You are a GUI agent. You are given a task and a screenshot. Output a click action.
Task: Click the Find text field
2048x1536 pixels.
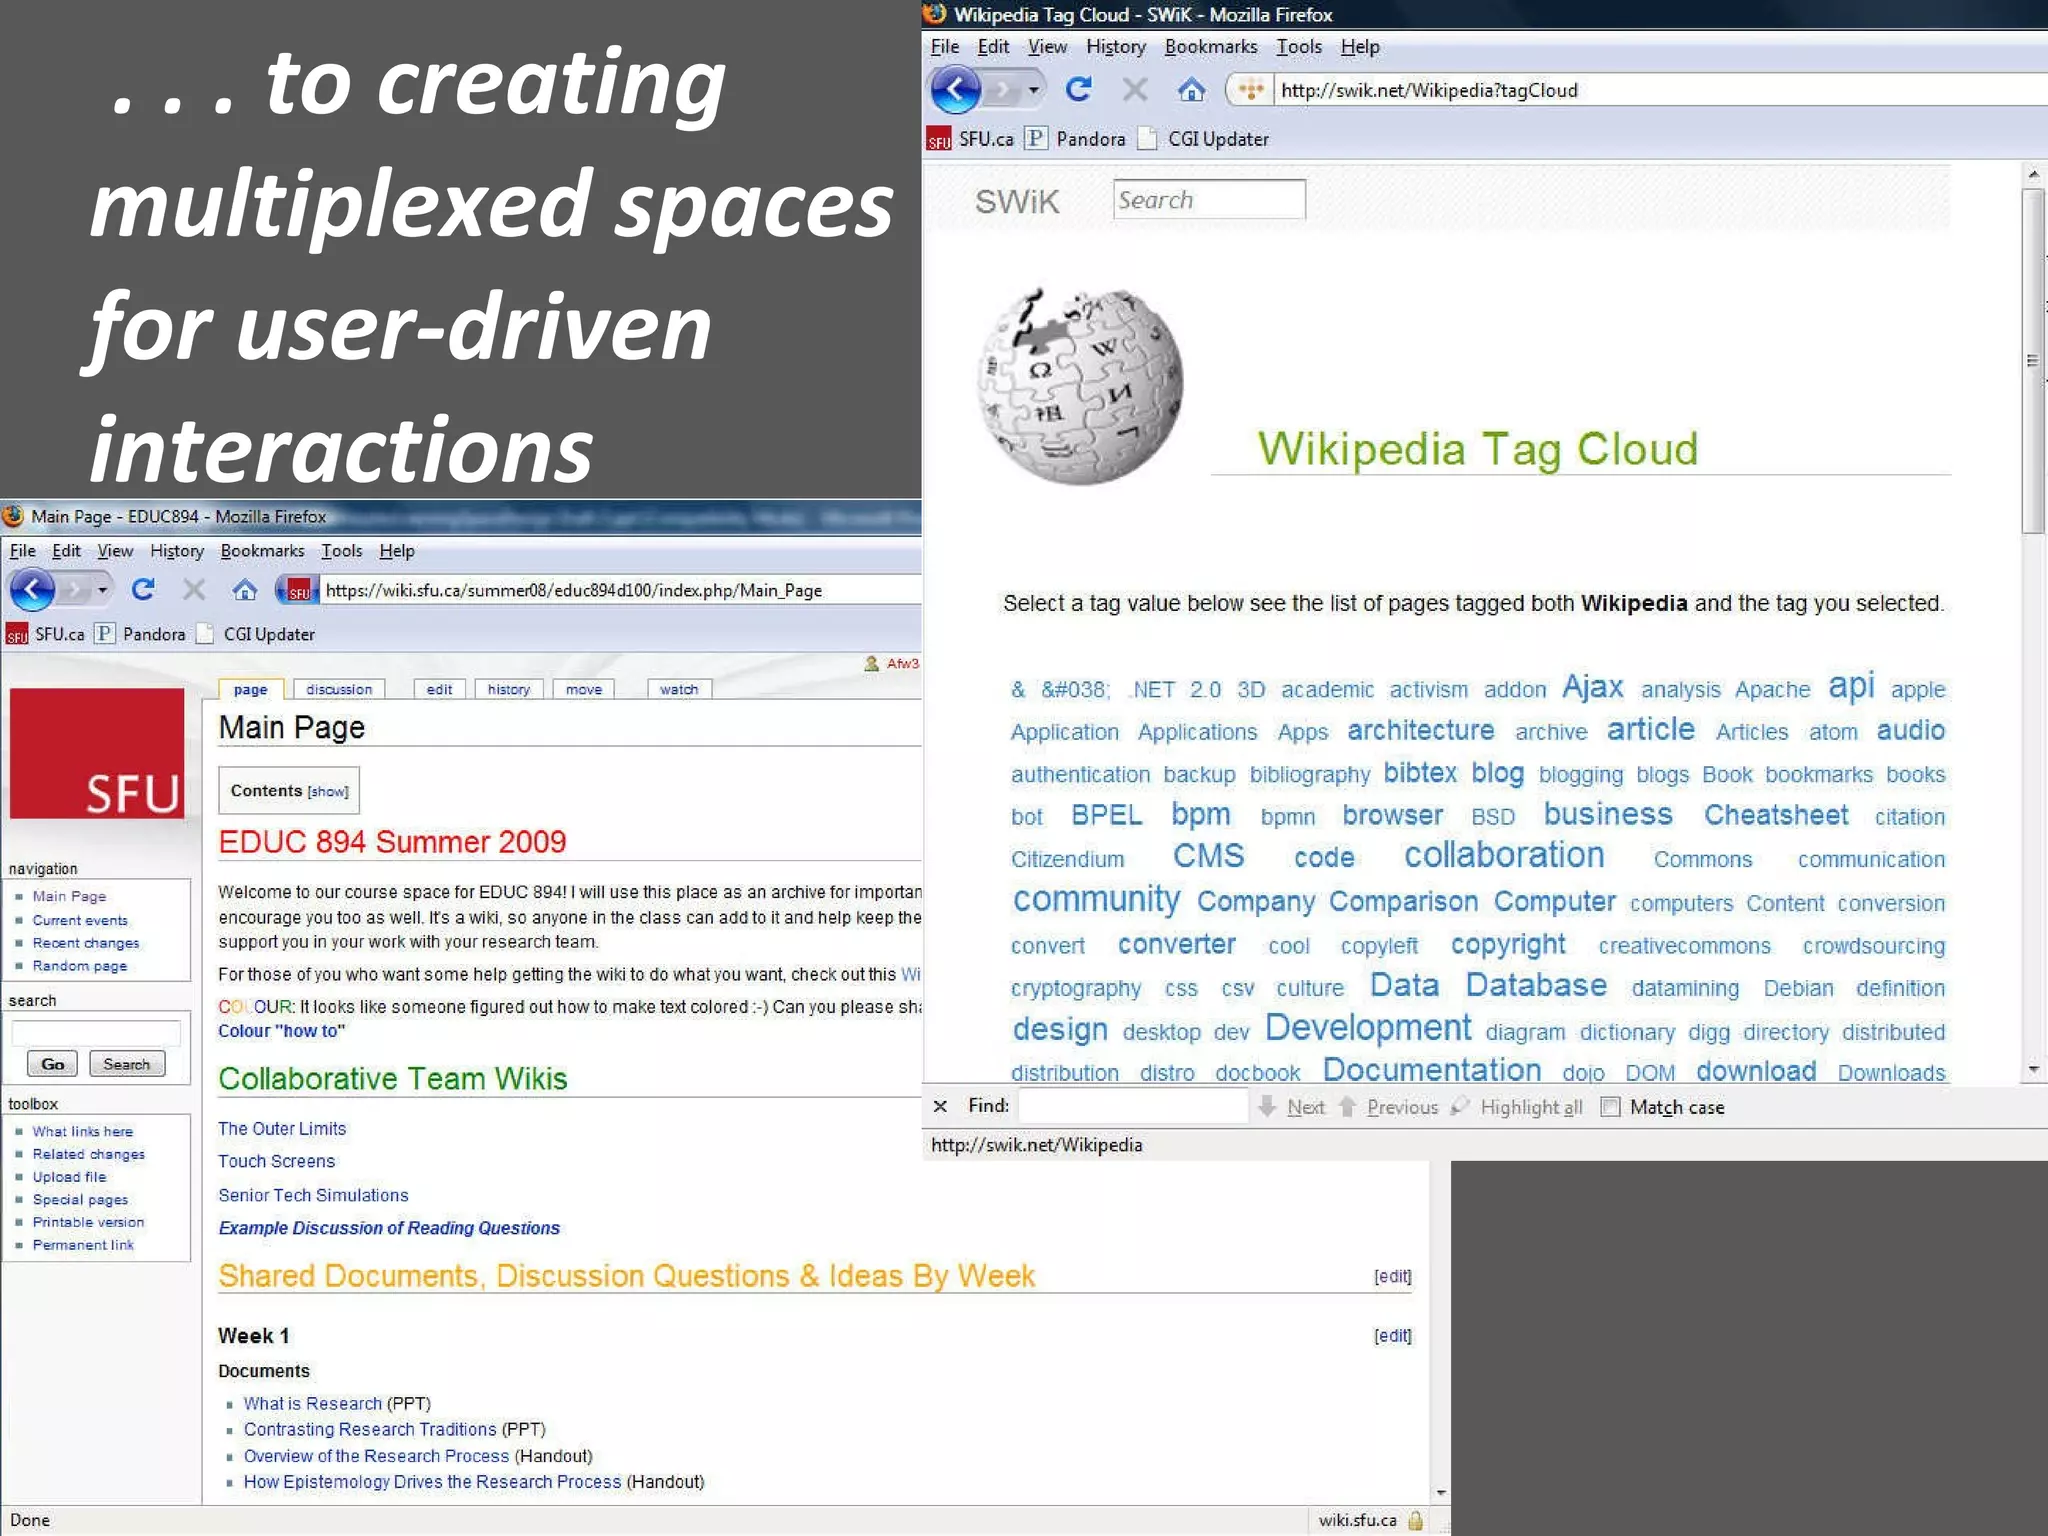pos(1133,1106)
